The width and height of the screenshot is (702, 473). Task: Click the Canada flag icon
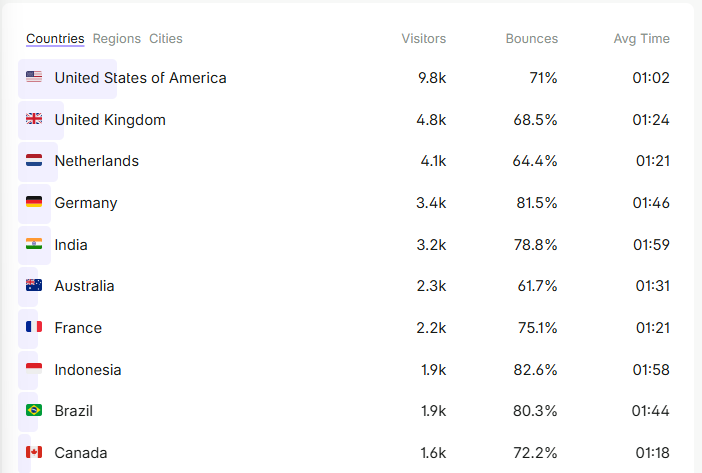click(x=34, y=452)
